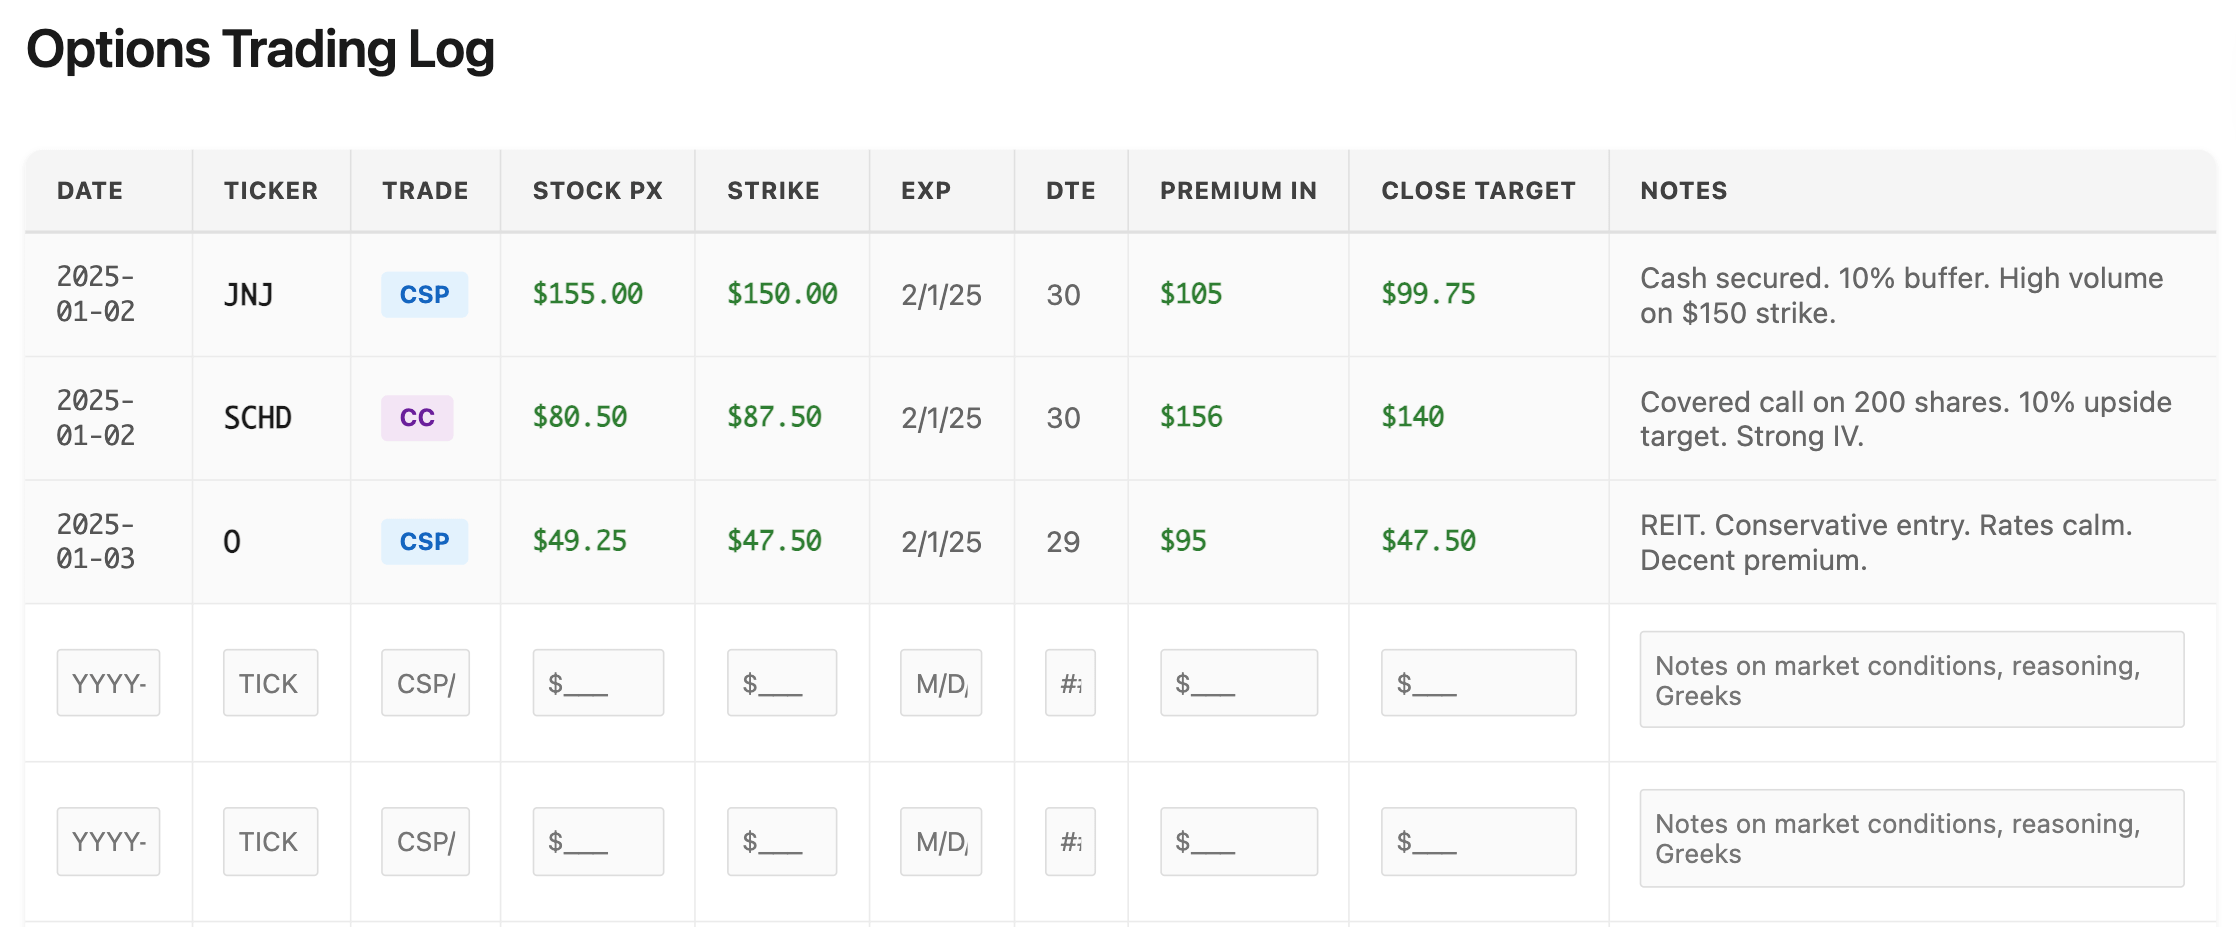The width and height of the screenshot is (2236, 927).
Task: Click the second empty row date input
Action: tap(108, 841)
